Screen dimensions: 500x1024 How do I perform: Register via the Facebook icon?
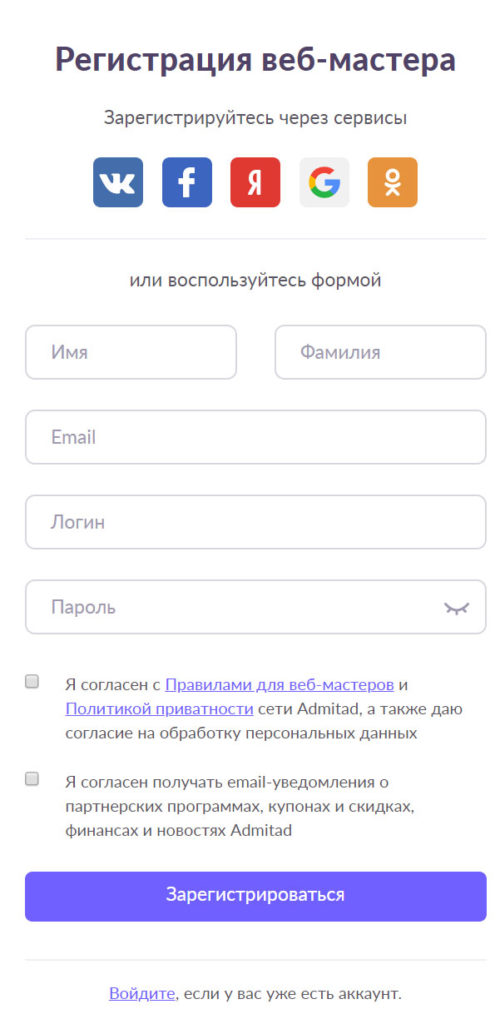coord(187,182)
